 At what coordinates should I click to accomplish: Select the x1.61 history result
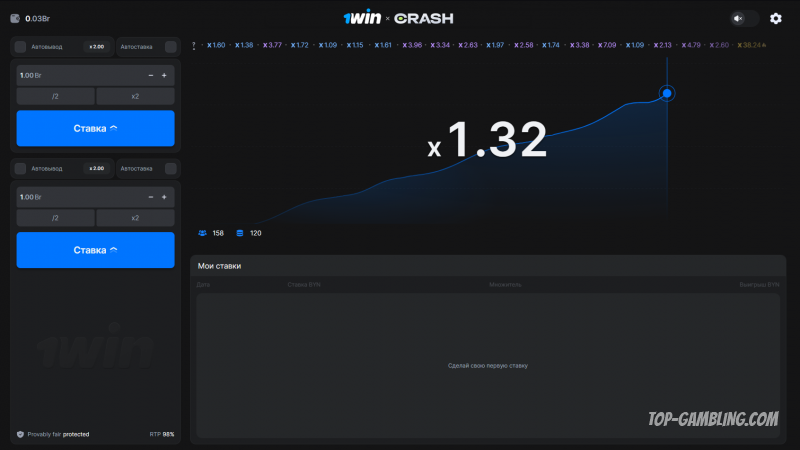coord(383,45)
